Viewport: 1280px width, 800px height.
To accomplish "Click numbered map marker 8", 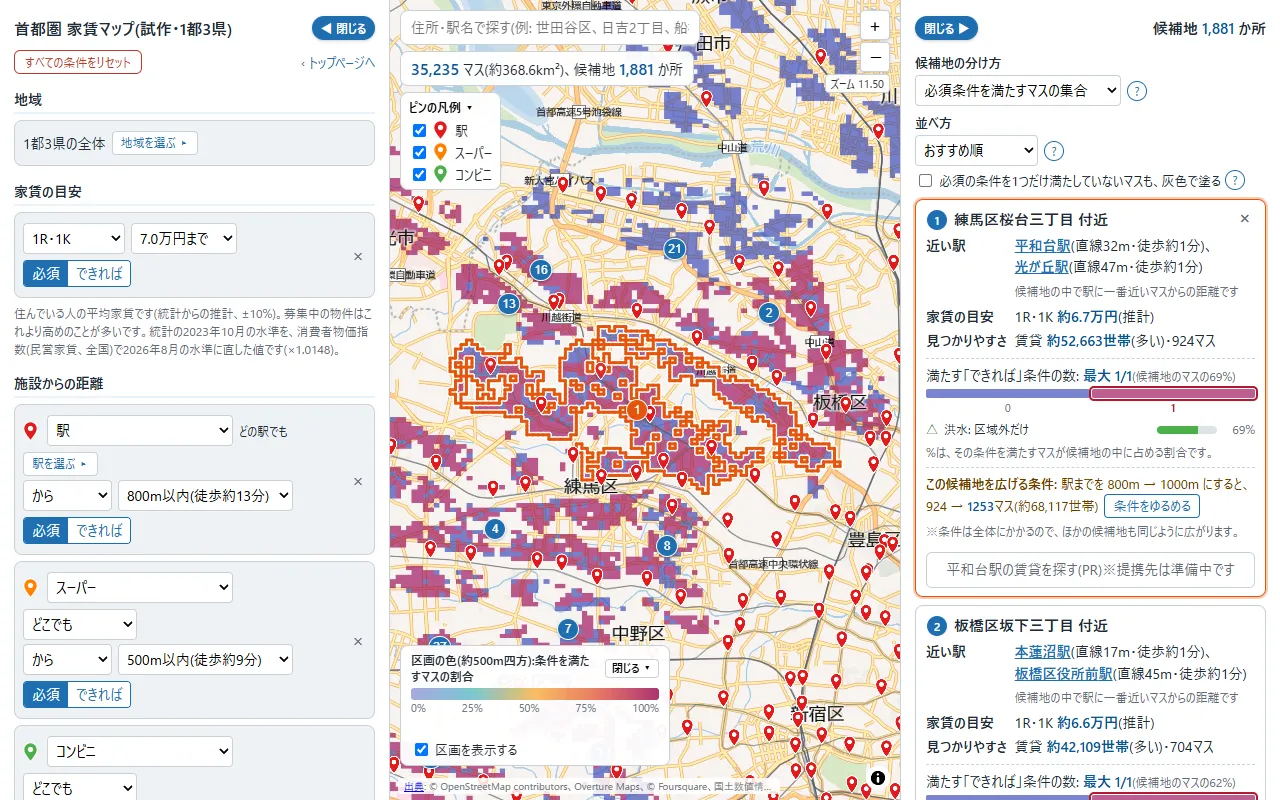I will pyautogui.click(x=667, y=545).
